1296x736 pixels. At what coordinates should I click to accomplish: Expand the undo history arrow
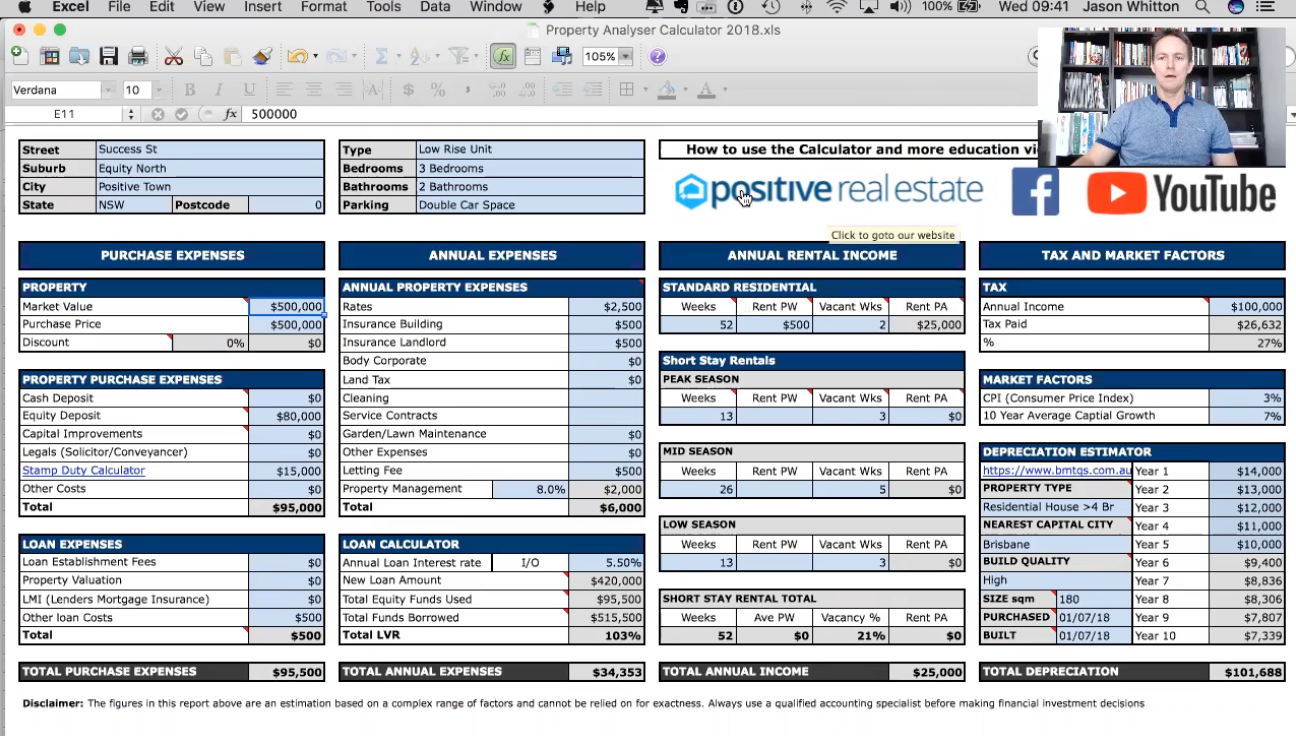pyautogui.click(x=315, y=56)
